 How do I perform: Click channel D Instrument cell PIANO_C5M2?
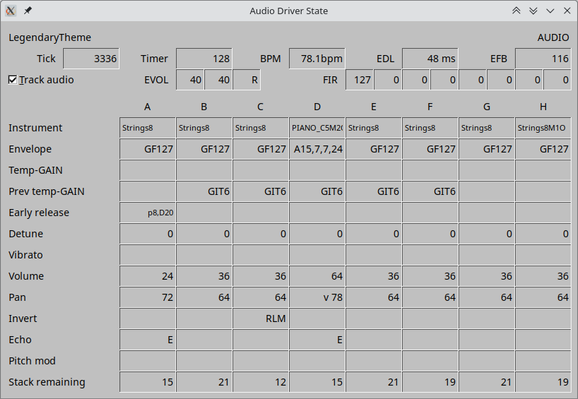317,128
